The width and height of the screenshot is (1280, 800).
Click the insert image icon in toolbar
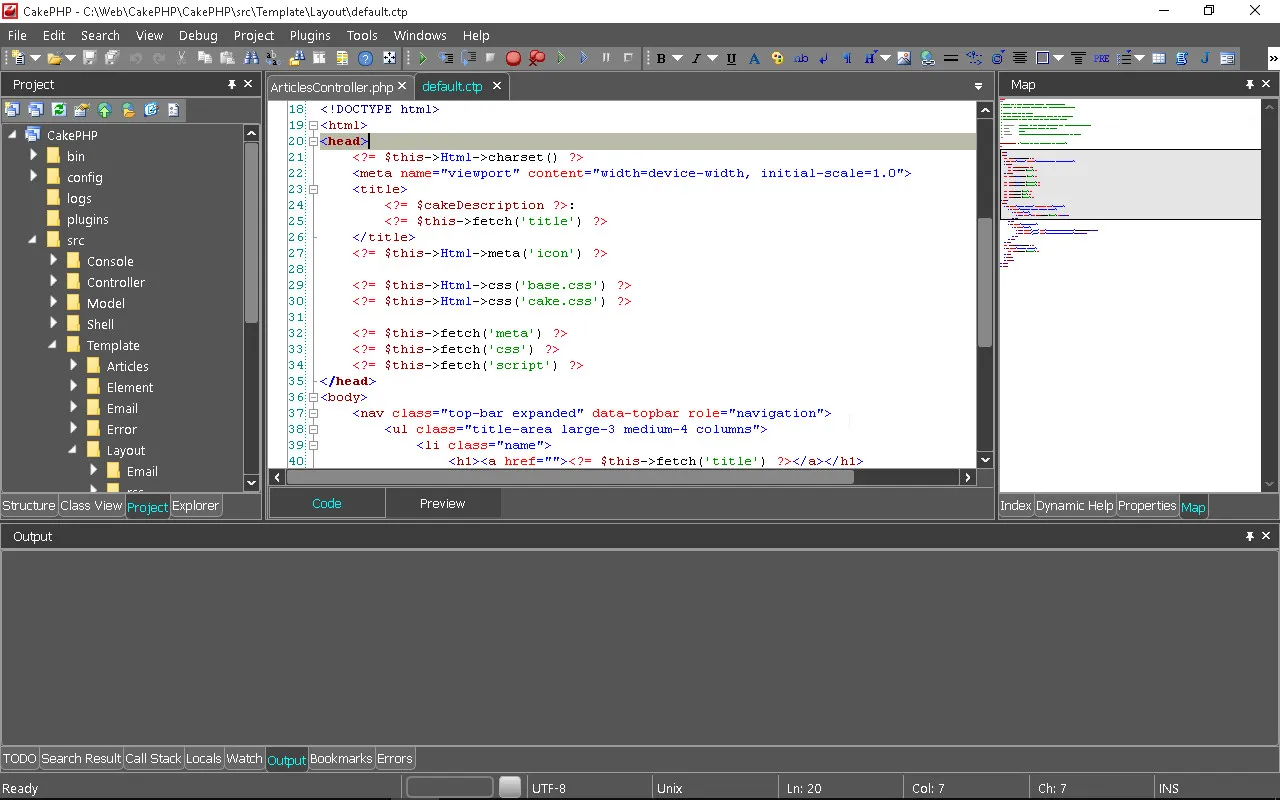pos(904,59)
